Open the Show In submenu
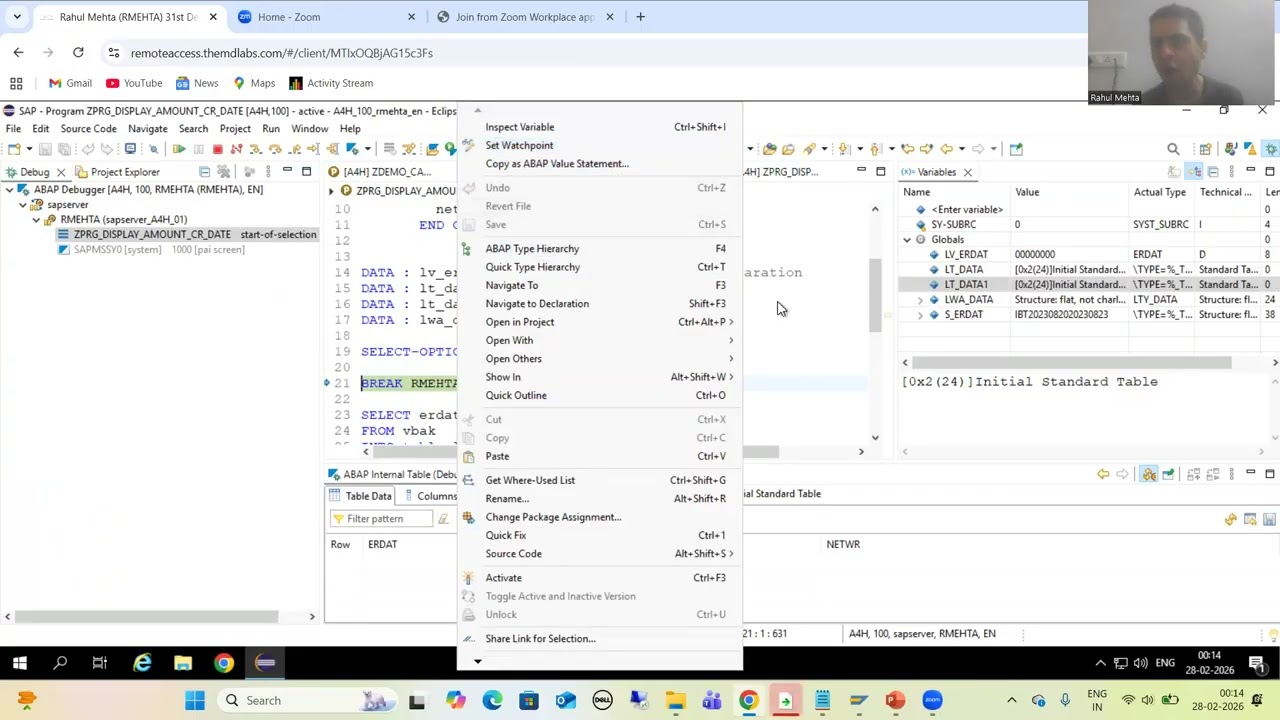Image resolution: width=1280 pixels, height=720 pixels. coord(599,377)
